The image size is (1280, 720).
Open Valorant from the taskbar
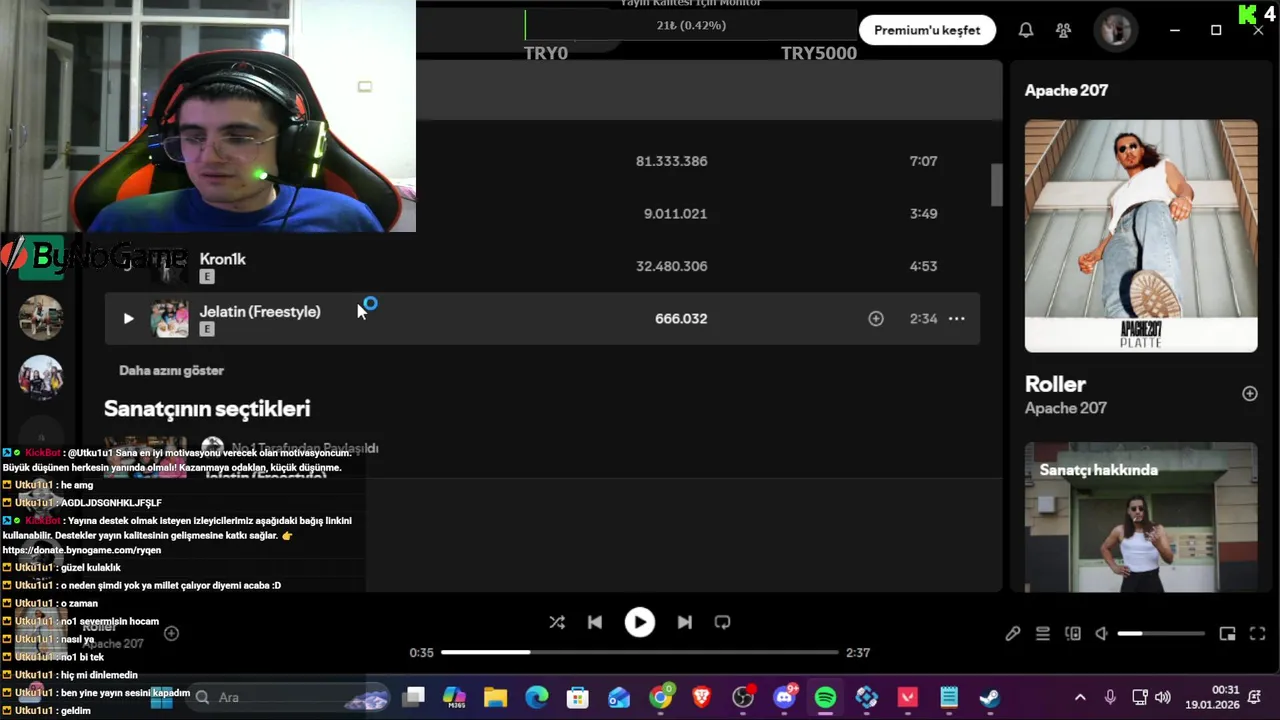tap(908, 697)
